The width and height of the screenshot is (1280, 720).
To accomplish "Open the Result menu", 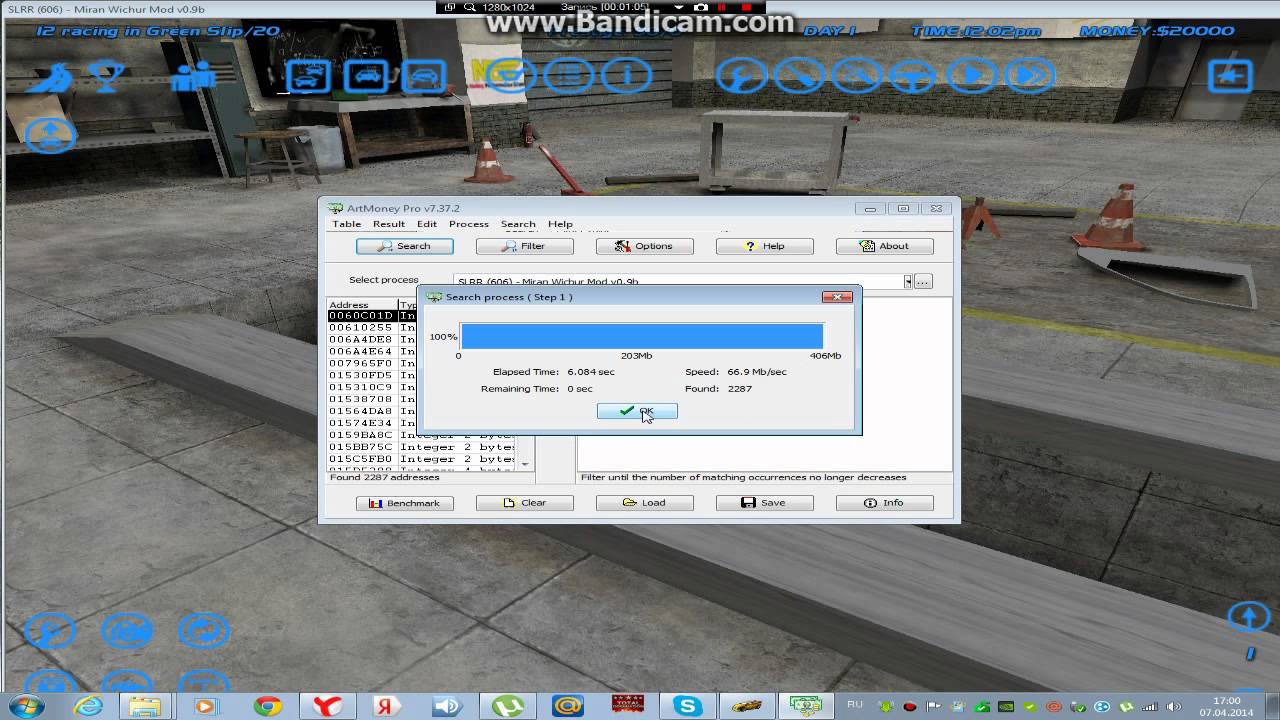I will tap(389, 224).
